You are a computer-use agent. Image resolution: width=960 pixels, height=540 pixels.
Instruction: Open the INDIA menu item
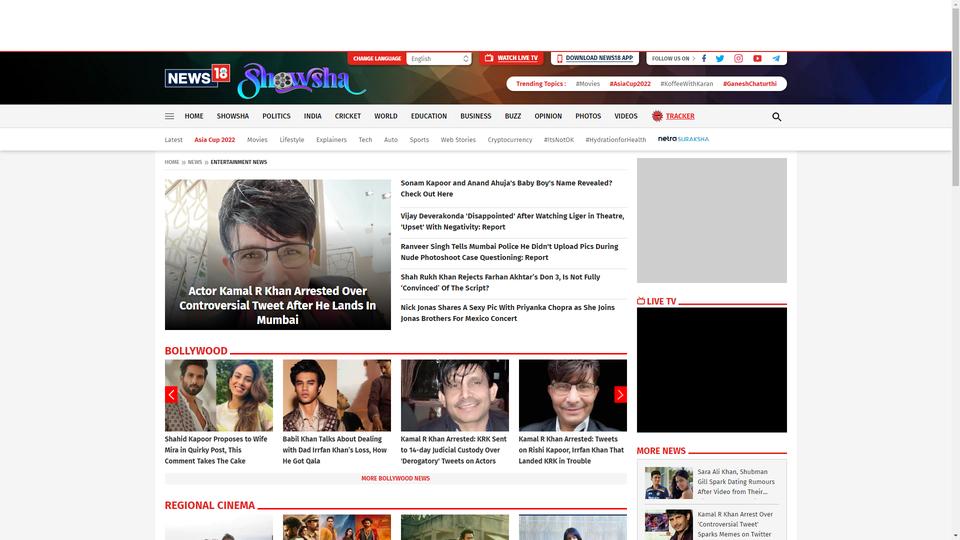pos(312,116)
